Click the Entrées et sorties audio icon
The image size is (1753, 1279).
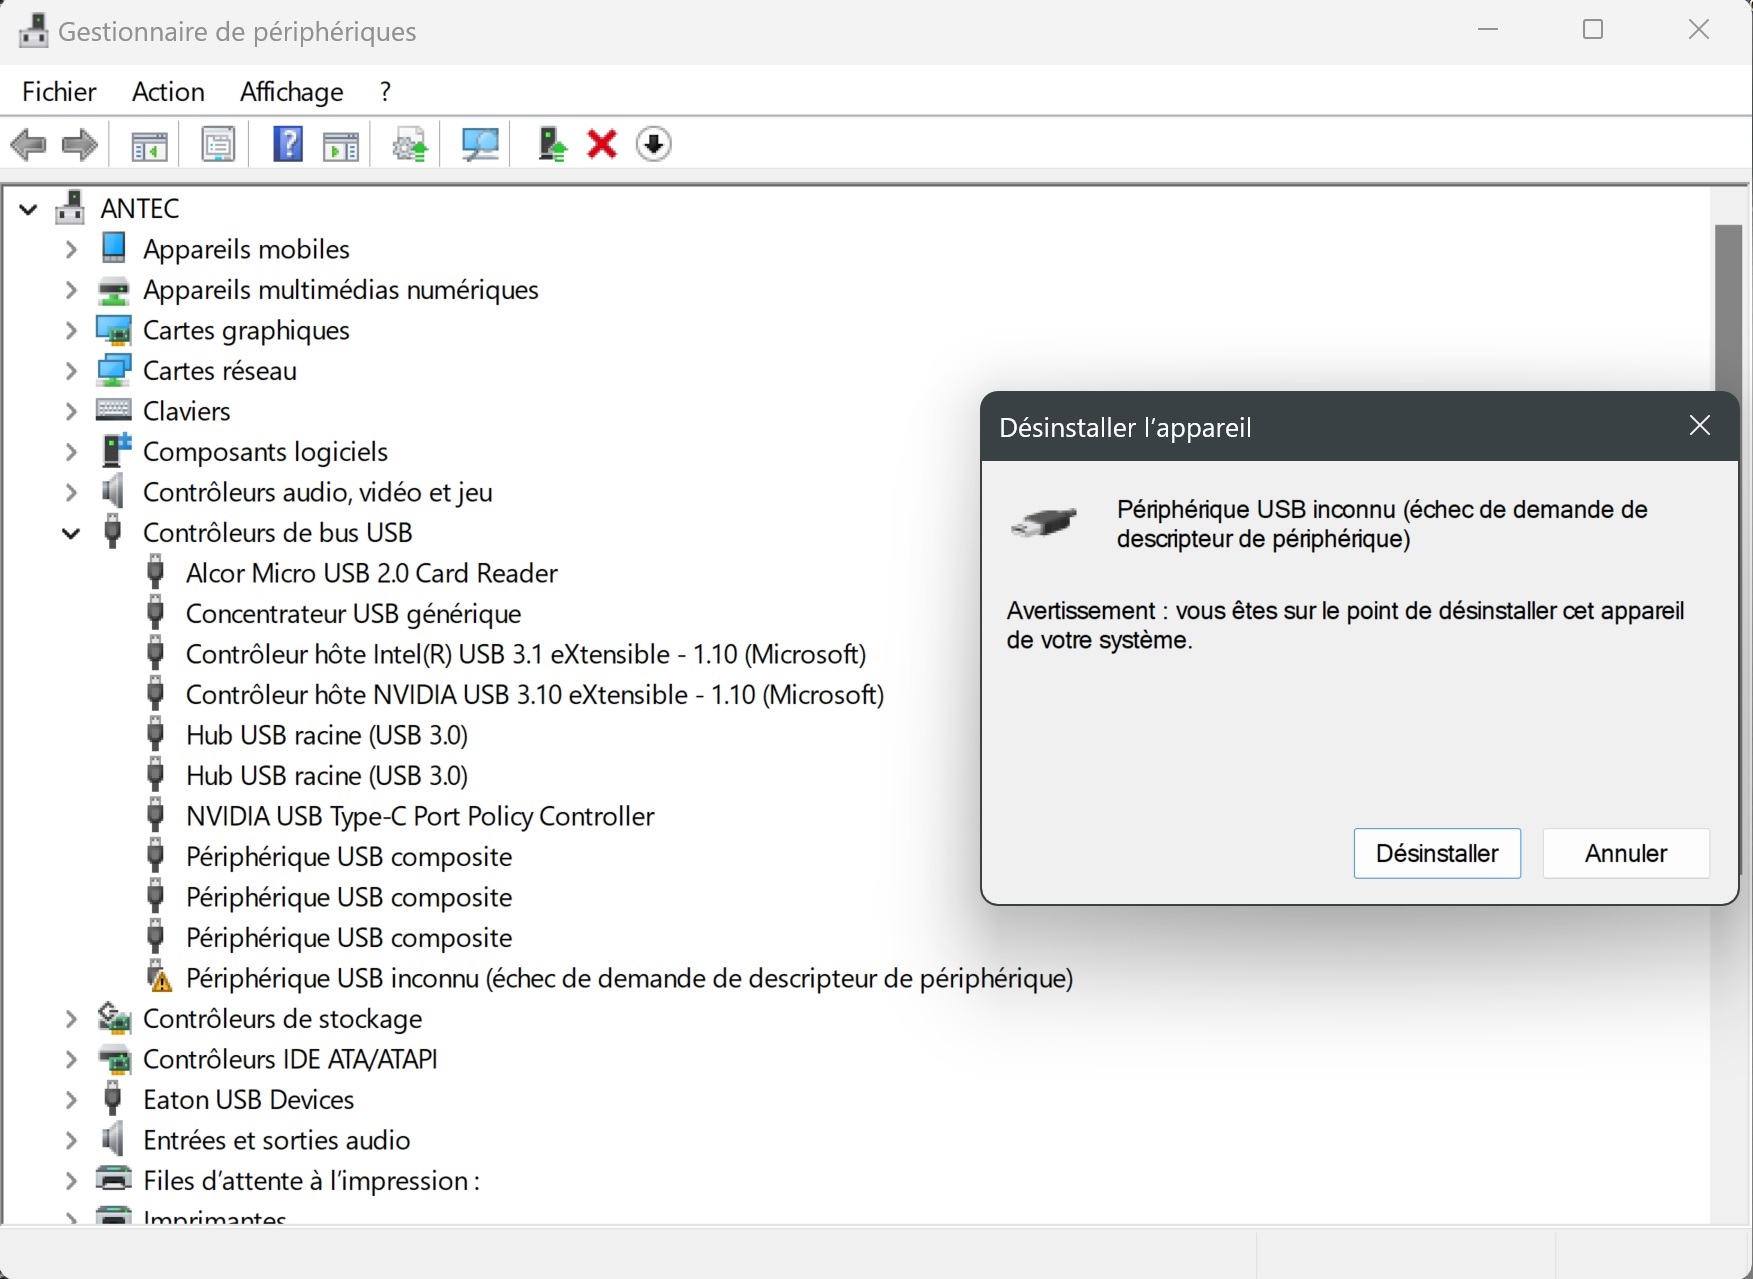pos(113,1139)
